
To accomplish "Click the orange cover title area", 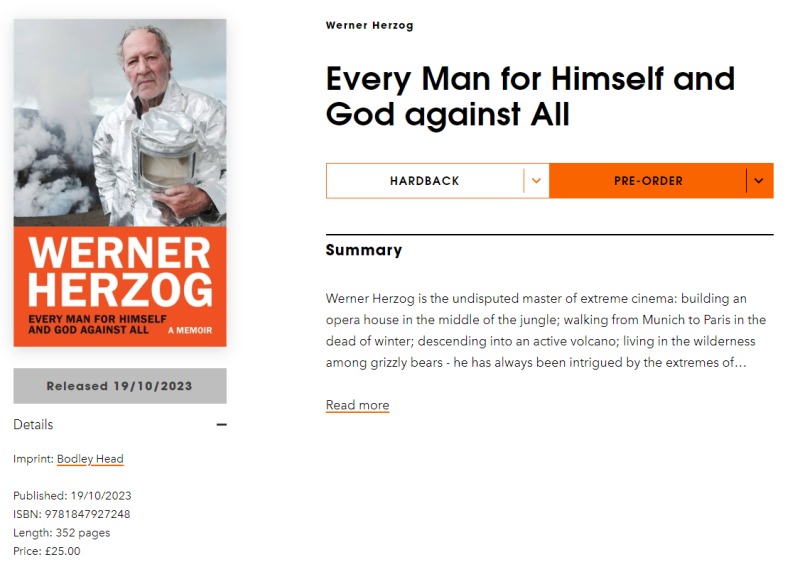I will coord(120,286).
